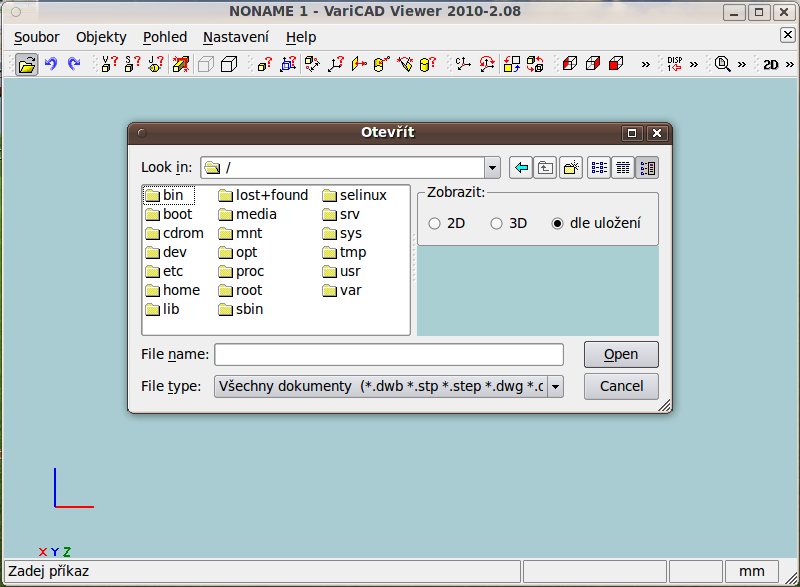
Task: Click the Cancel button in the dialog
Action: [x=621, y=387]
